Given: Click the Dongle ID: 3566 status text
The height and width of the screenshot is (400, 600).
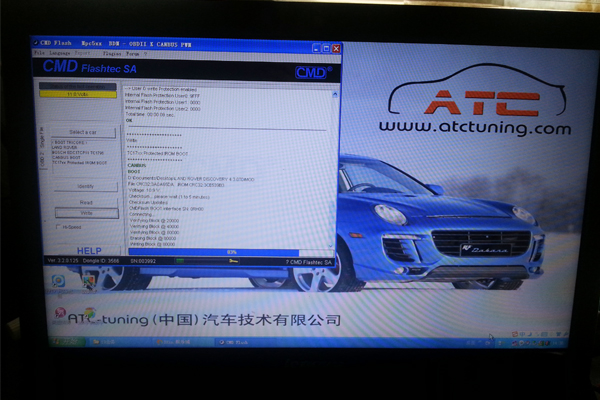Looking at the screenshot, I should [x=101, y=261].
